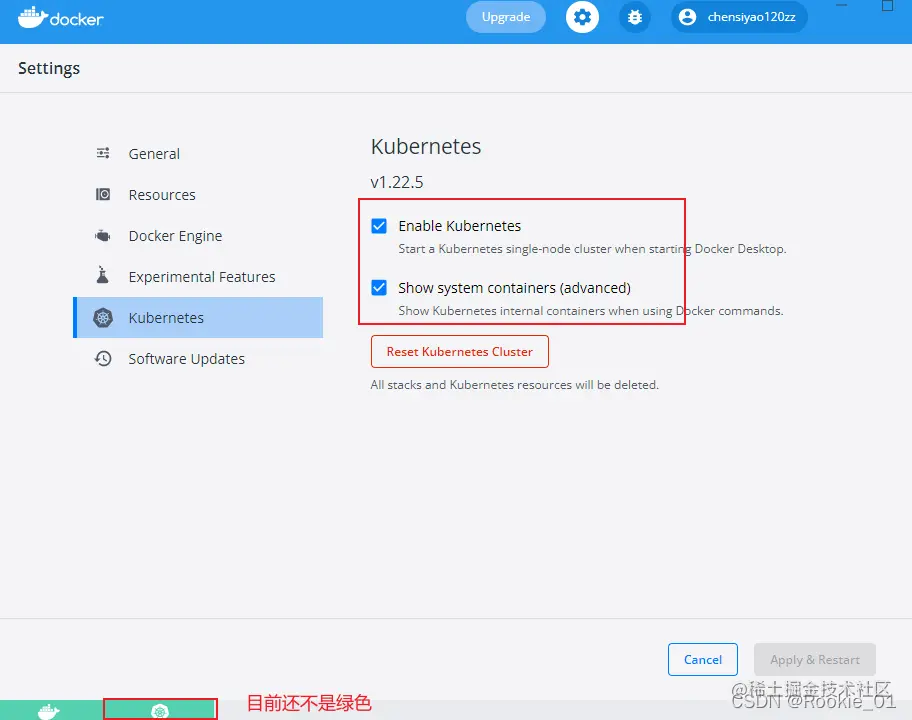Click Docker whale status icon in bottom bar
The height and width of the screenshot is (720, 912).
(x=49, y=711)
